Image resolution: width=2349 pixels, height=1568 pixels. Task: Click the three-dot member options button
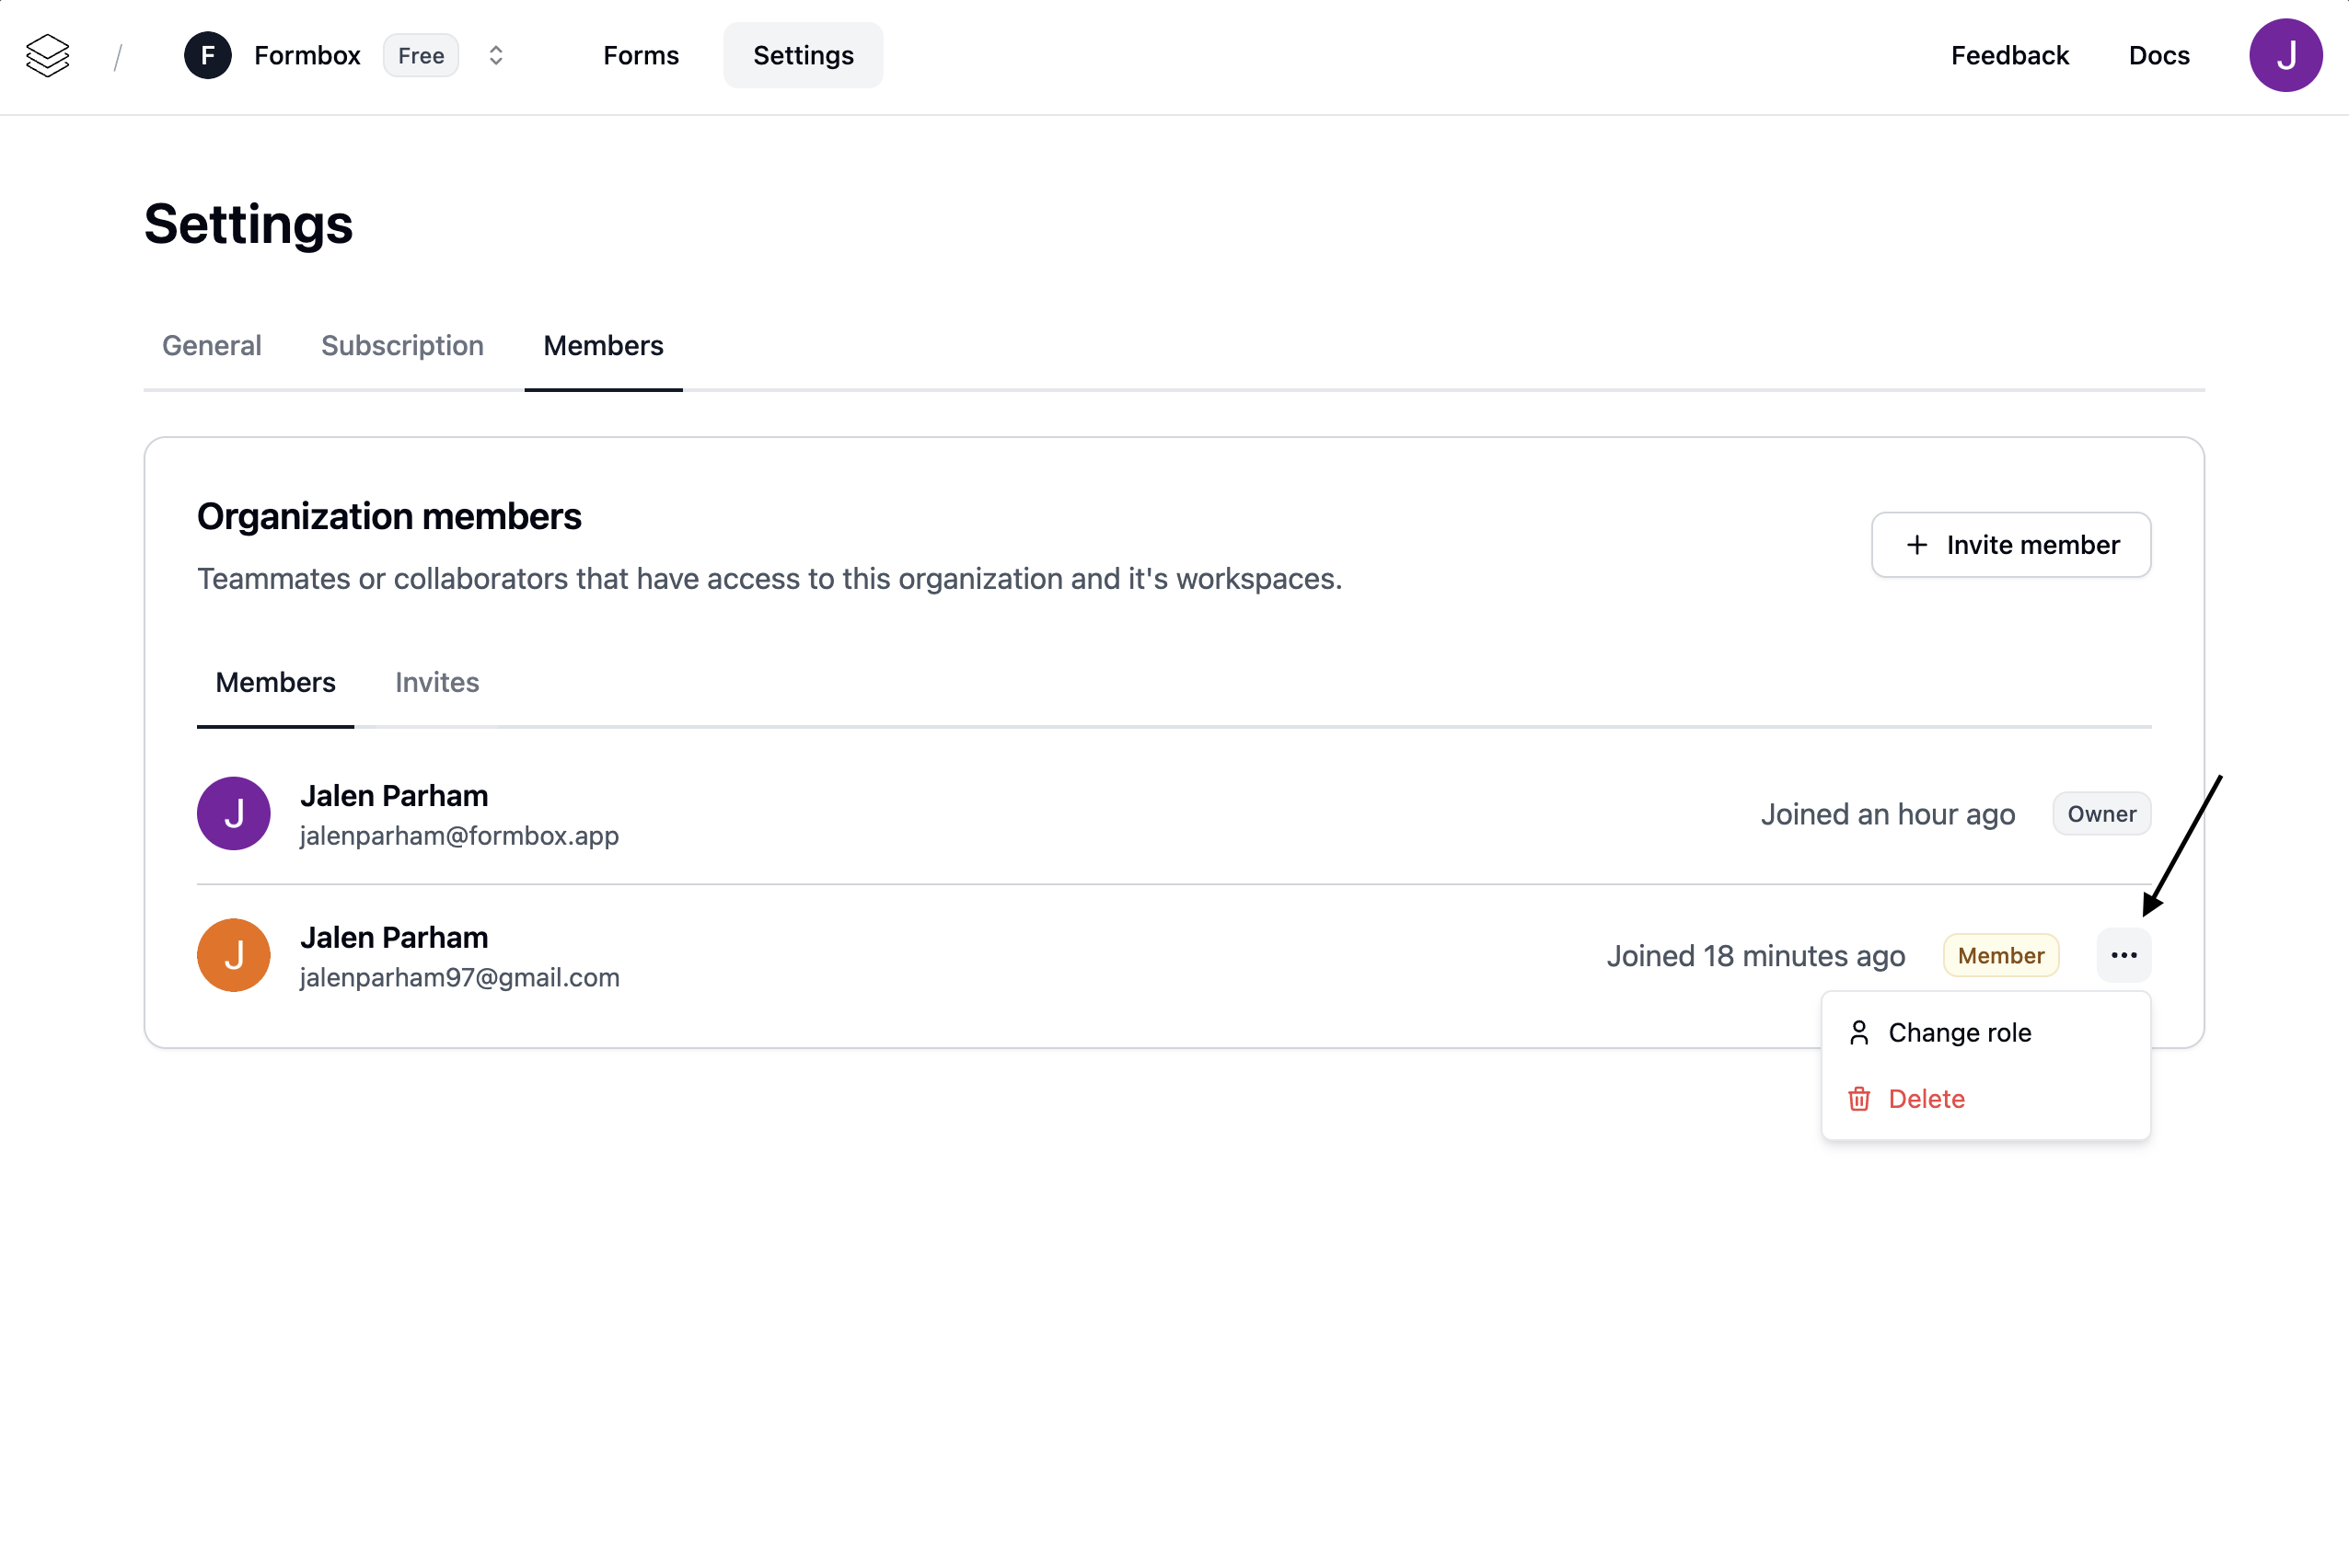point(2123,955)
